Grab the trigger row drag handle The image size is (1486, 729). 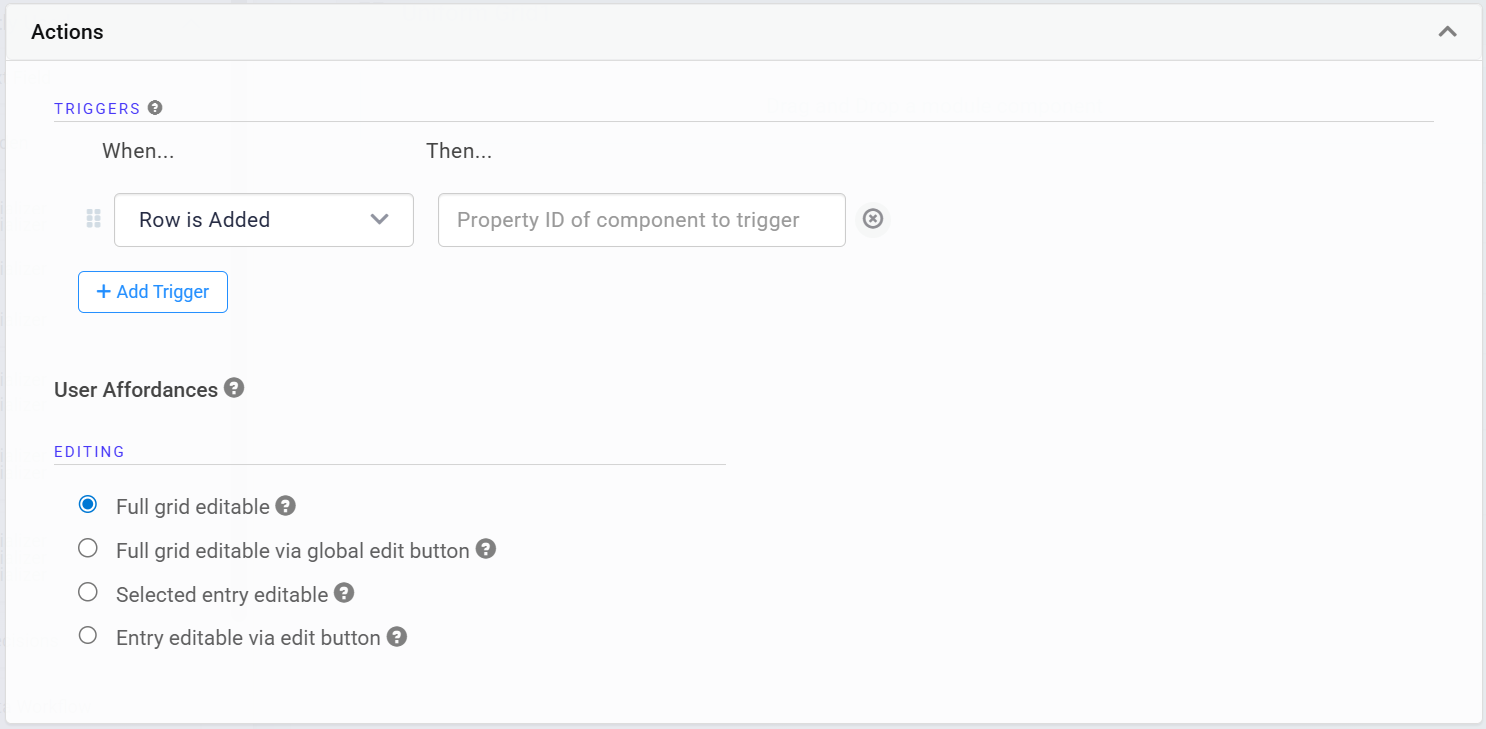click(93, 219)
